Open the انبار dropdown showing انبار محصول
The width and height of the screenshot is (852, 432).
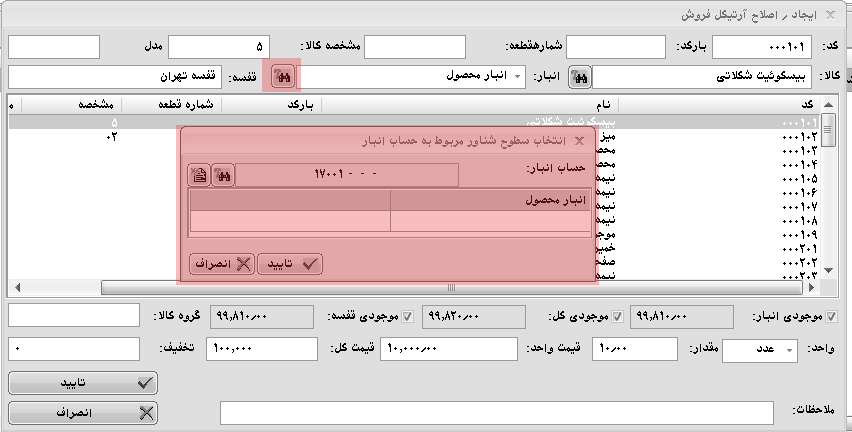pos(517,77)
